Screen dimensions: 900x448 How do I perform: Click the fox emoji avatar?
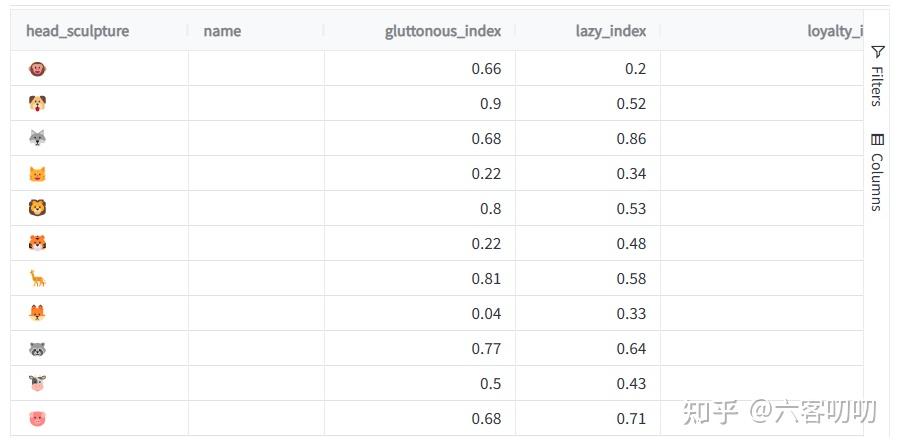[x=37, y=313]
